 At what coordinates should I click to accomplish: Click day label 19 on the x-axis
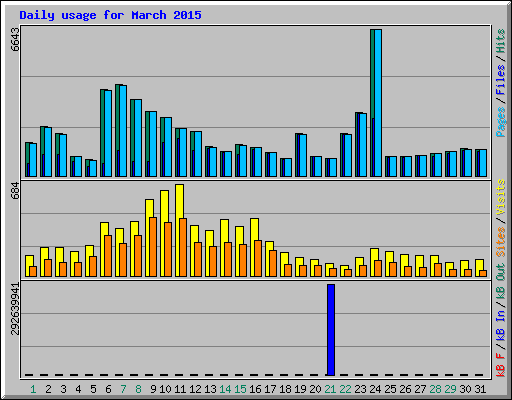click(x=300, y=389)
